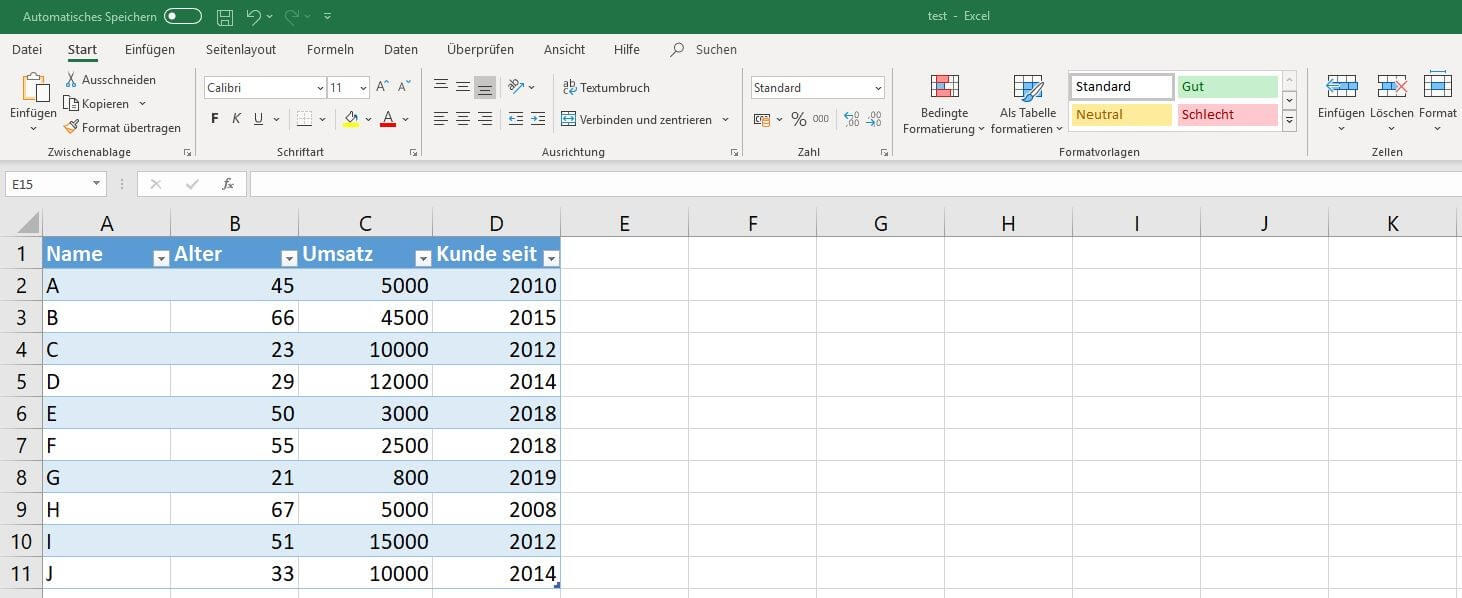The width and height of the screenshot is (1462, 598).
Task: Click the accounting number format icon
Action: tap(761, 119)
